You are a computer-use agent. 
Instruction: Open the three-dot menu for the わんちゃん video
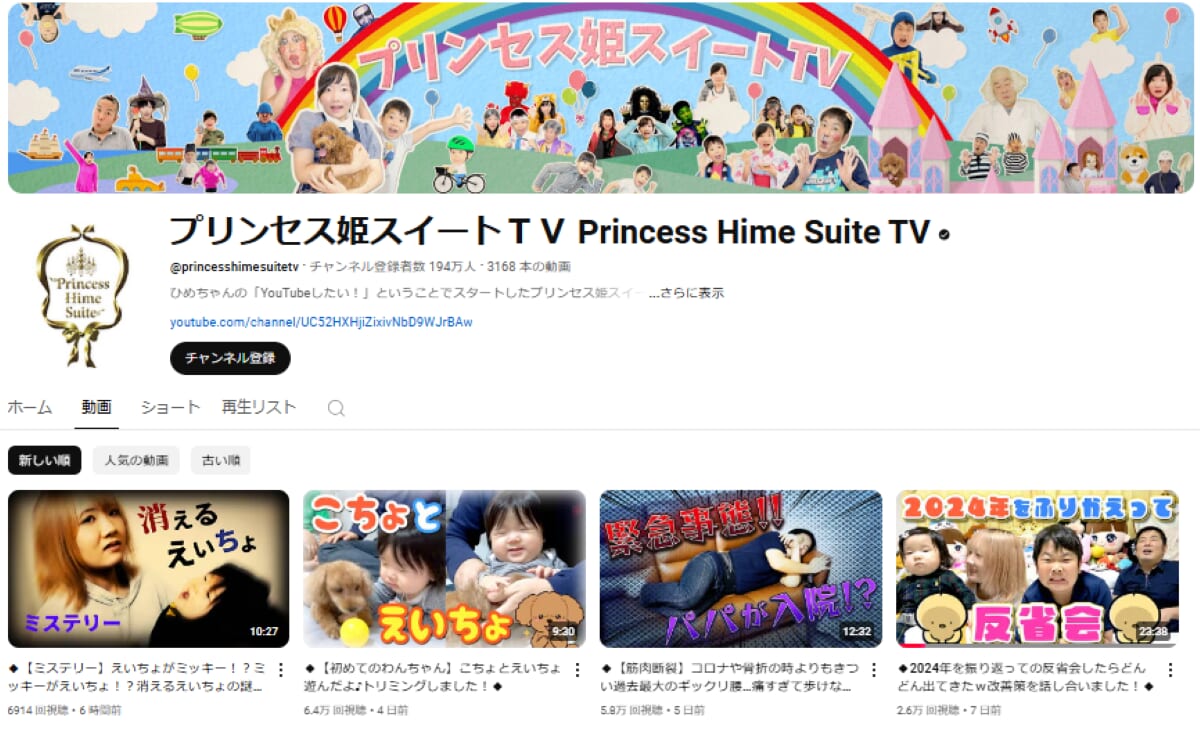pyautogui.click(x=577, y=669)
